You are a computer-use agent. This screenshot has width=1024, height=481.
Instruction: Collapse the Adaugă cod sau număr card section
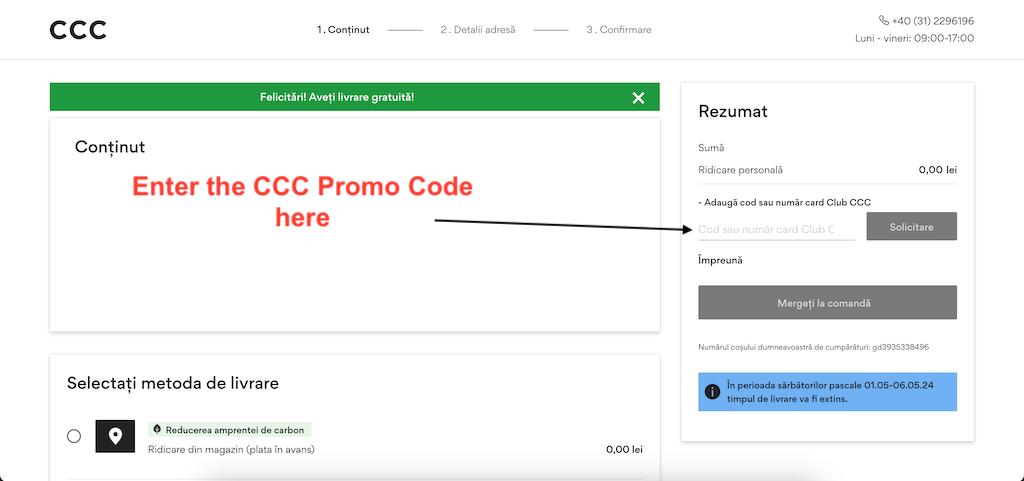(x=784, y=202)
